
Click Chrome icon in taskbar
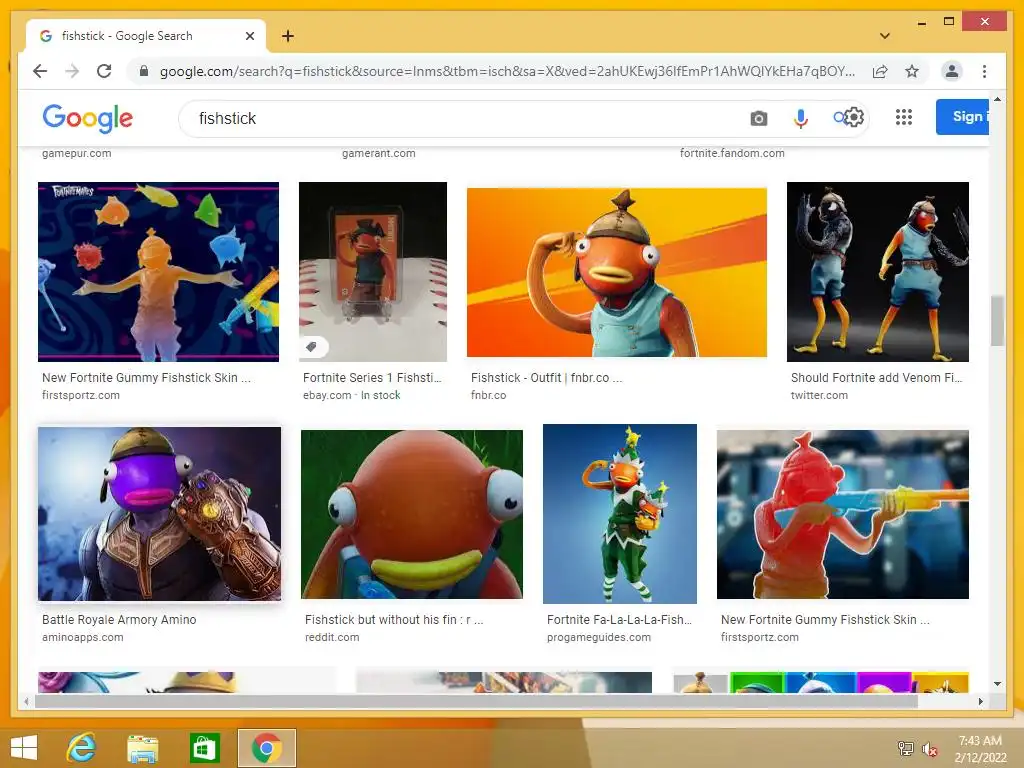click(x=266, y=748)
